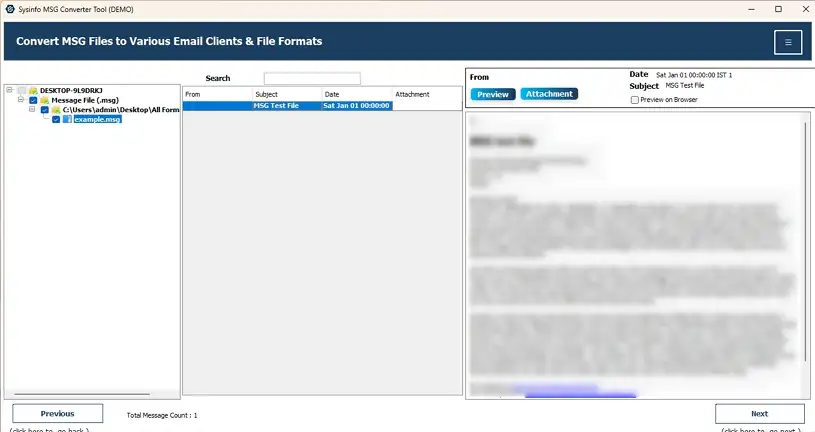Image resolution: width=815 pixels, height=432 pixels.
Task: Uncheck Message File (.msg) checkbox
Action: 33,100
